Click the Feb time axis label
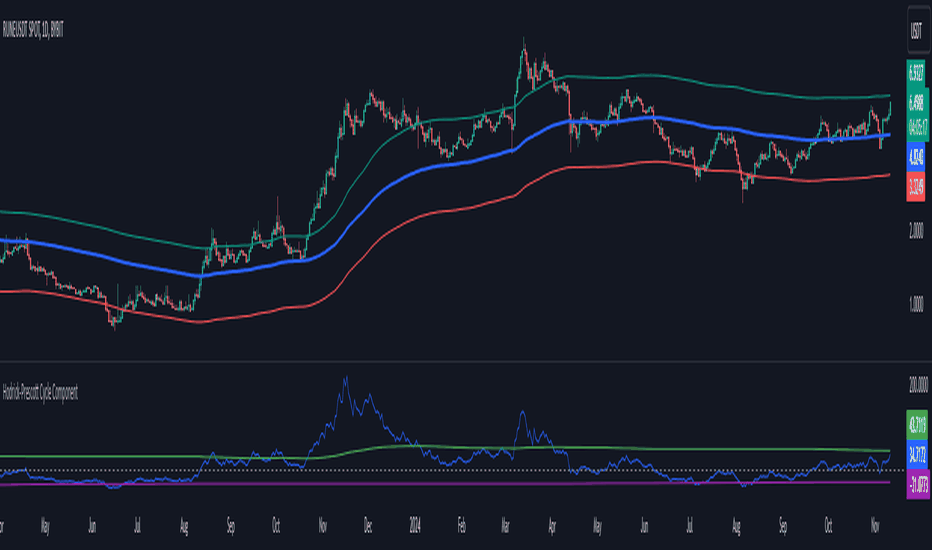Screen dimensions: 932x550 (x=461, y=526)
